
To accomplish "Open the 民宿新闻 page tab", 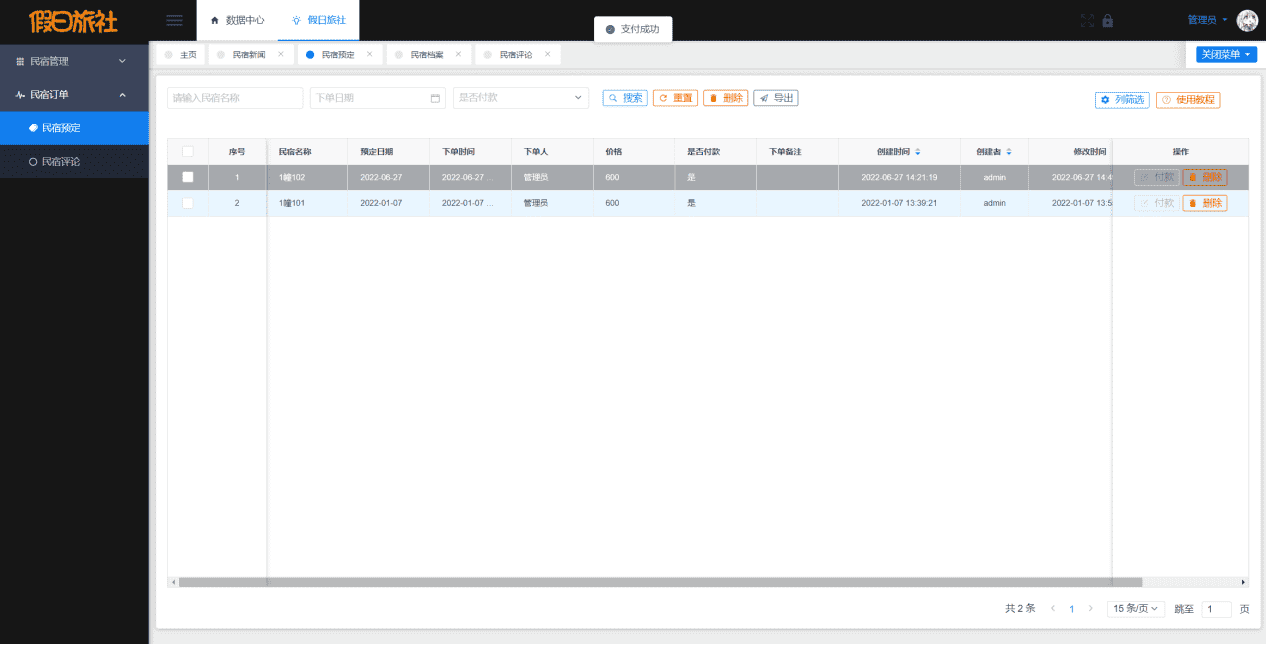I will click(x=249, y=54).
